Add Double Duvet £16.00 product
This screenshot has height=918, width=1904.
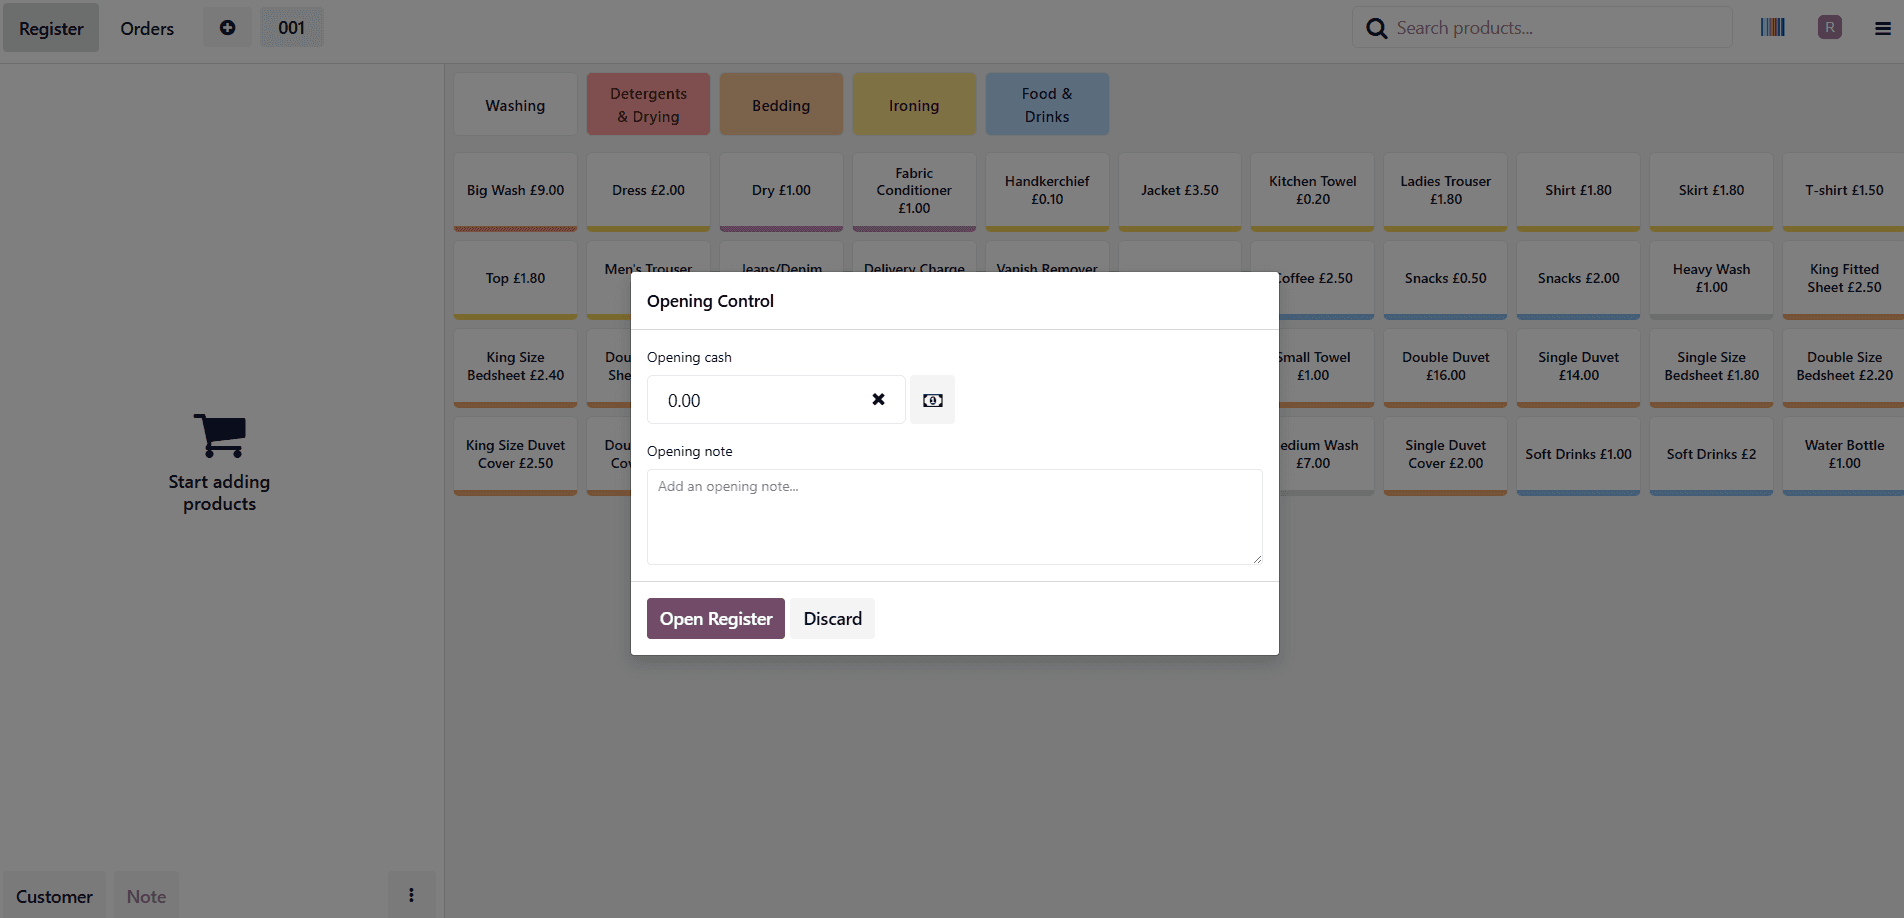point(1446,367)
